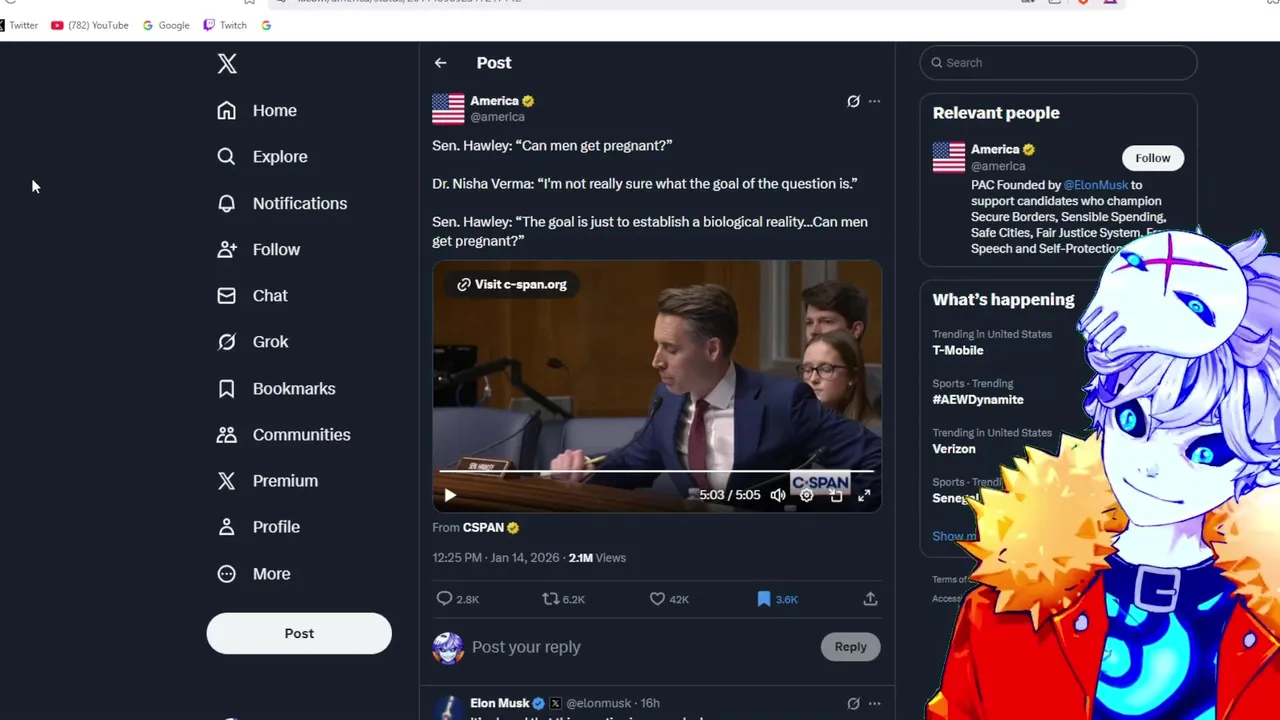Click the share icon under post
Image resolution: width=1280 pixels, height=720 pixels.
[870, 599]
